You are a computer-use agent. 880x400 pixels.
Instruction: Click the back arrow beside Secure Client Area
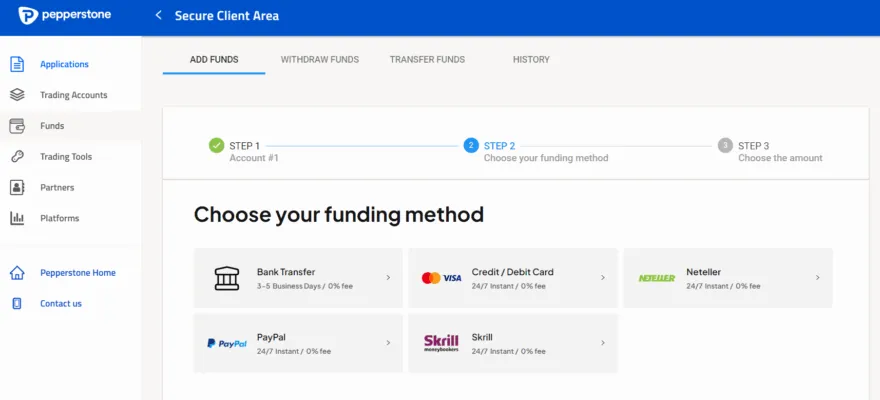pyautogui.click(x=158, y=15)
